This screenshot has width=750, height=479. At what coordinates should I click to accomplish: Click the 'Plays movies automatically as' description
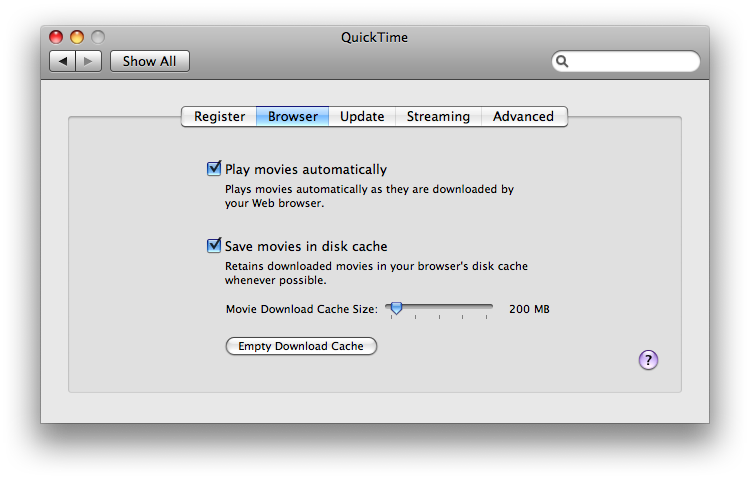369,196
